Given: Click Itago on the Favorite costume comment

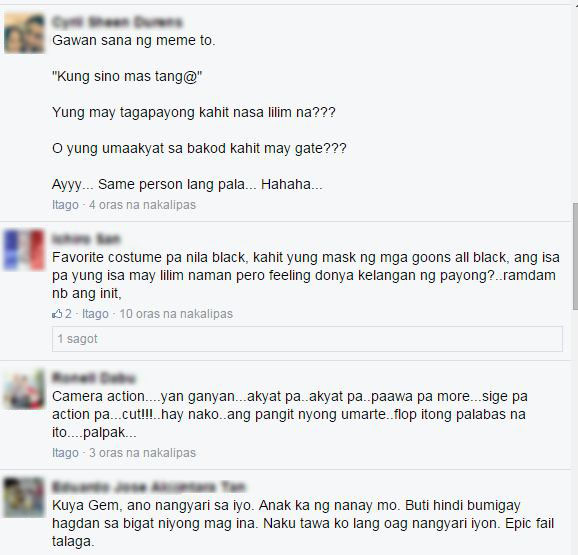Looking at the screenshot, I should 95,314.
